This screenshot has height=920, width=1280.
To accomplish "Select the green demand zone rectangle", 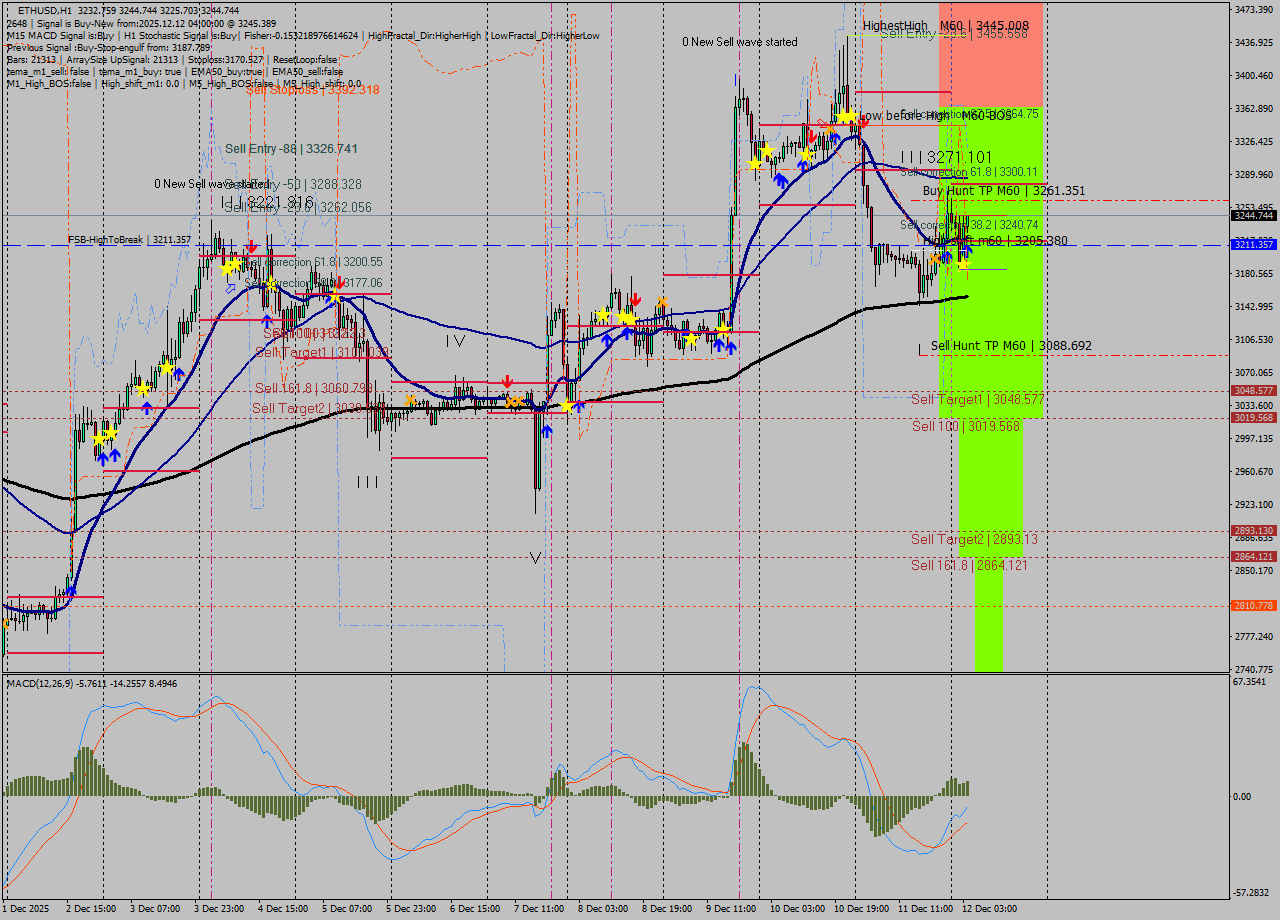I will click(990, 470).
